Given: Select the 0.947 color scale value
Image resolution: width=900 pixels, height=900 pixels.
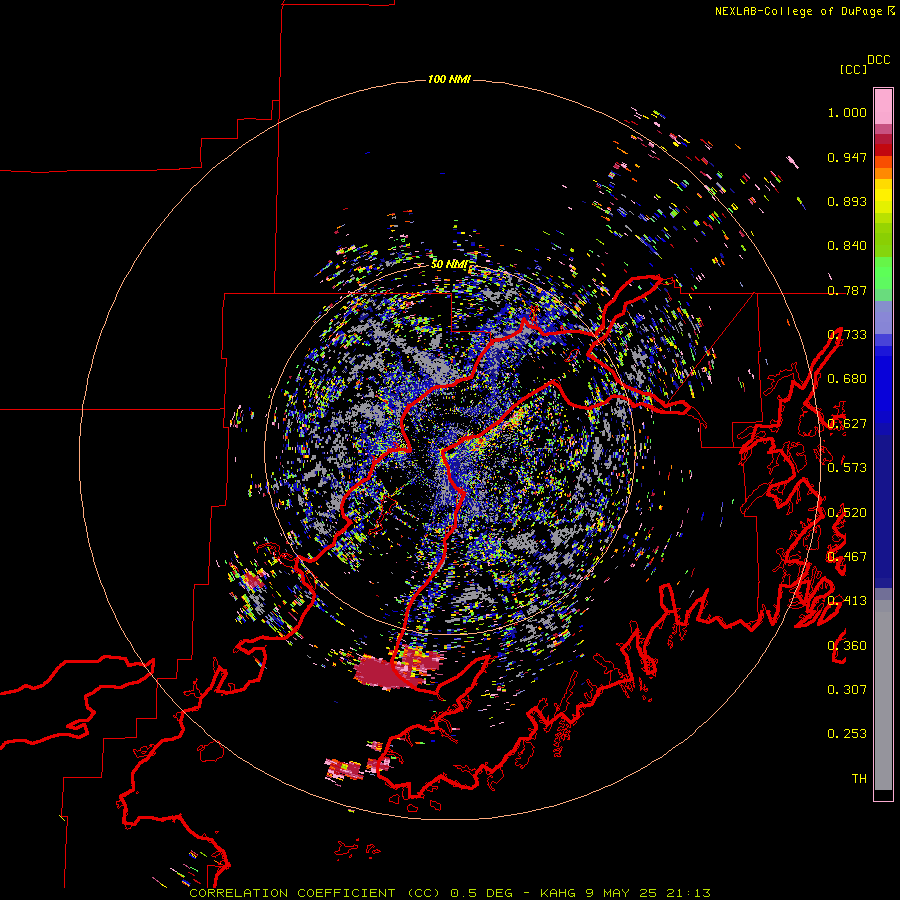Looking at the screenshot, I should [847, 157].
